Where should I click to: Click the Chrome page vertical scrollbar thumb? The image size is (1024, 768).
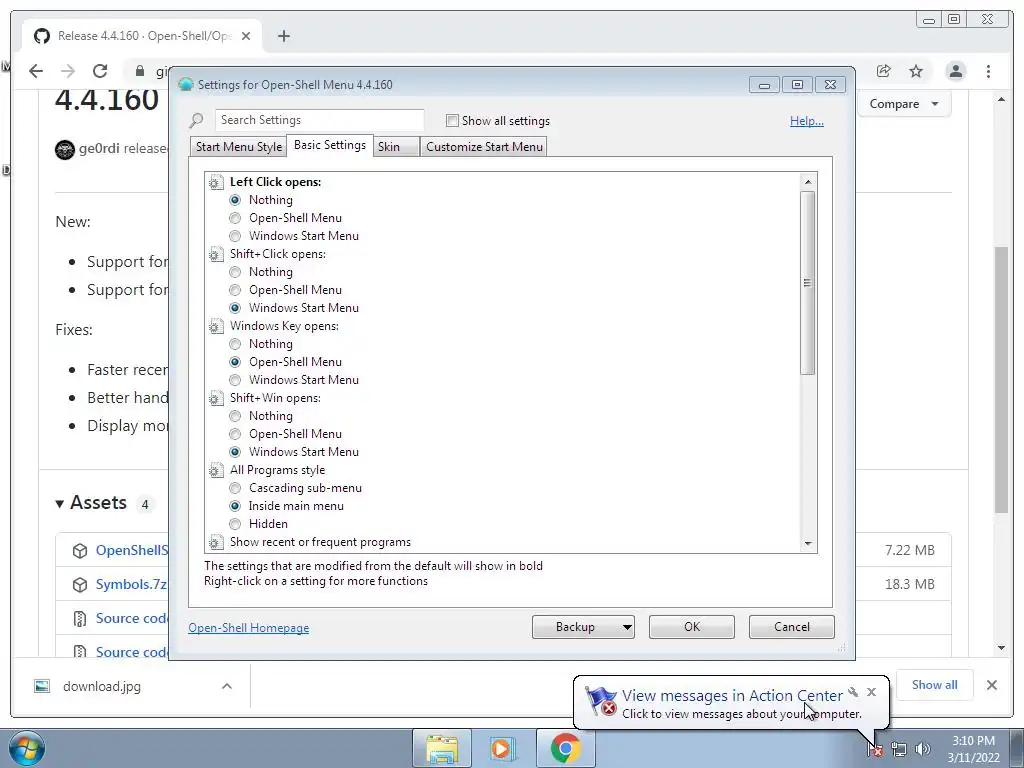pos(1001,379)
